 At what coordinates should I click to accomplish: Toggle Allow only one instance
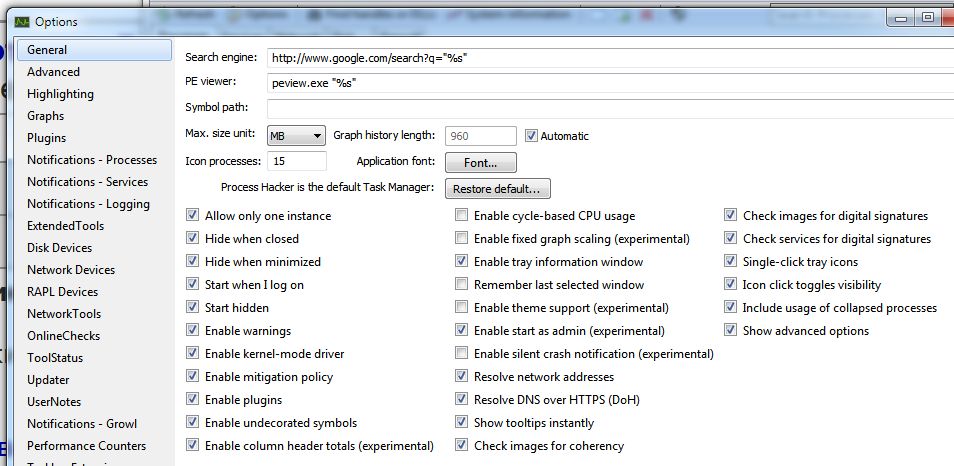193,216
